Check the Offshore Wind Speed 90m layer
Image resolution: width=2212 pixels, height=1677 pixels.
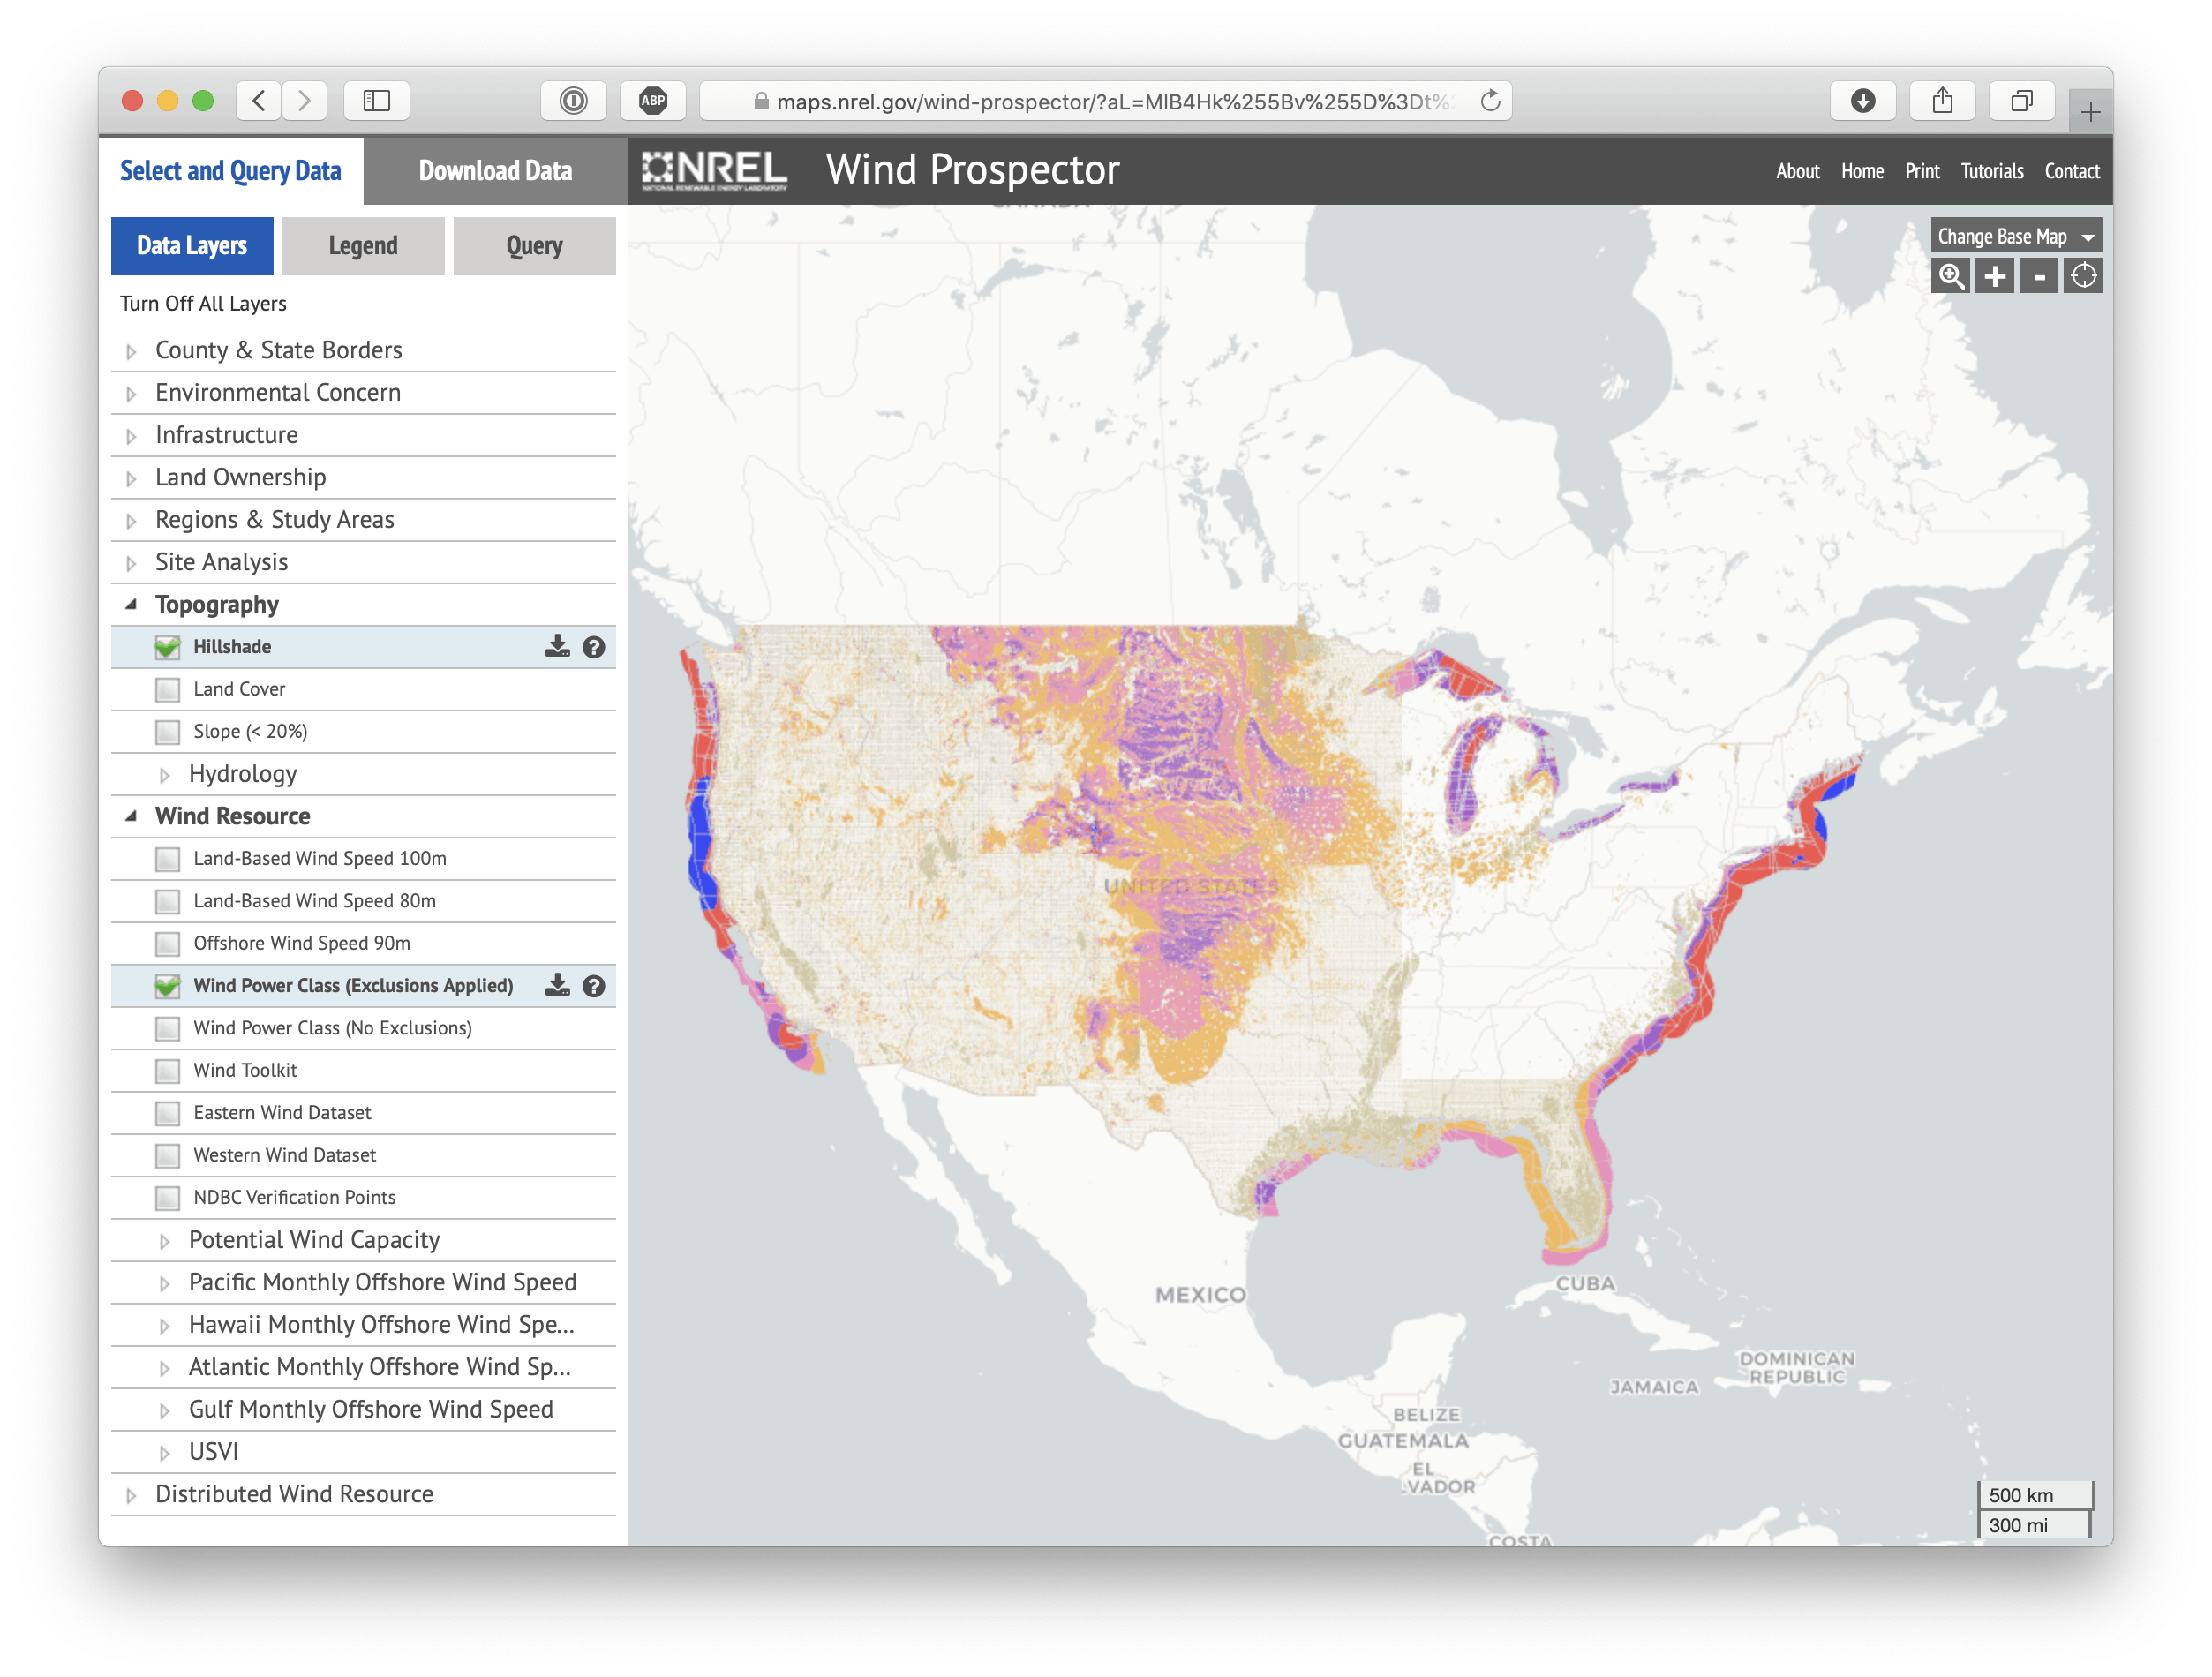pyautogui.click(x=166, y=943)
